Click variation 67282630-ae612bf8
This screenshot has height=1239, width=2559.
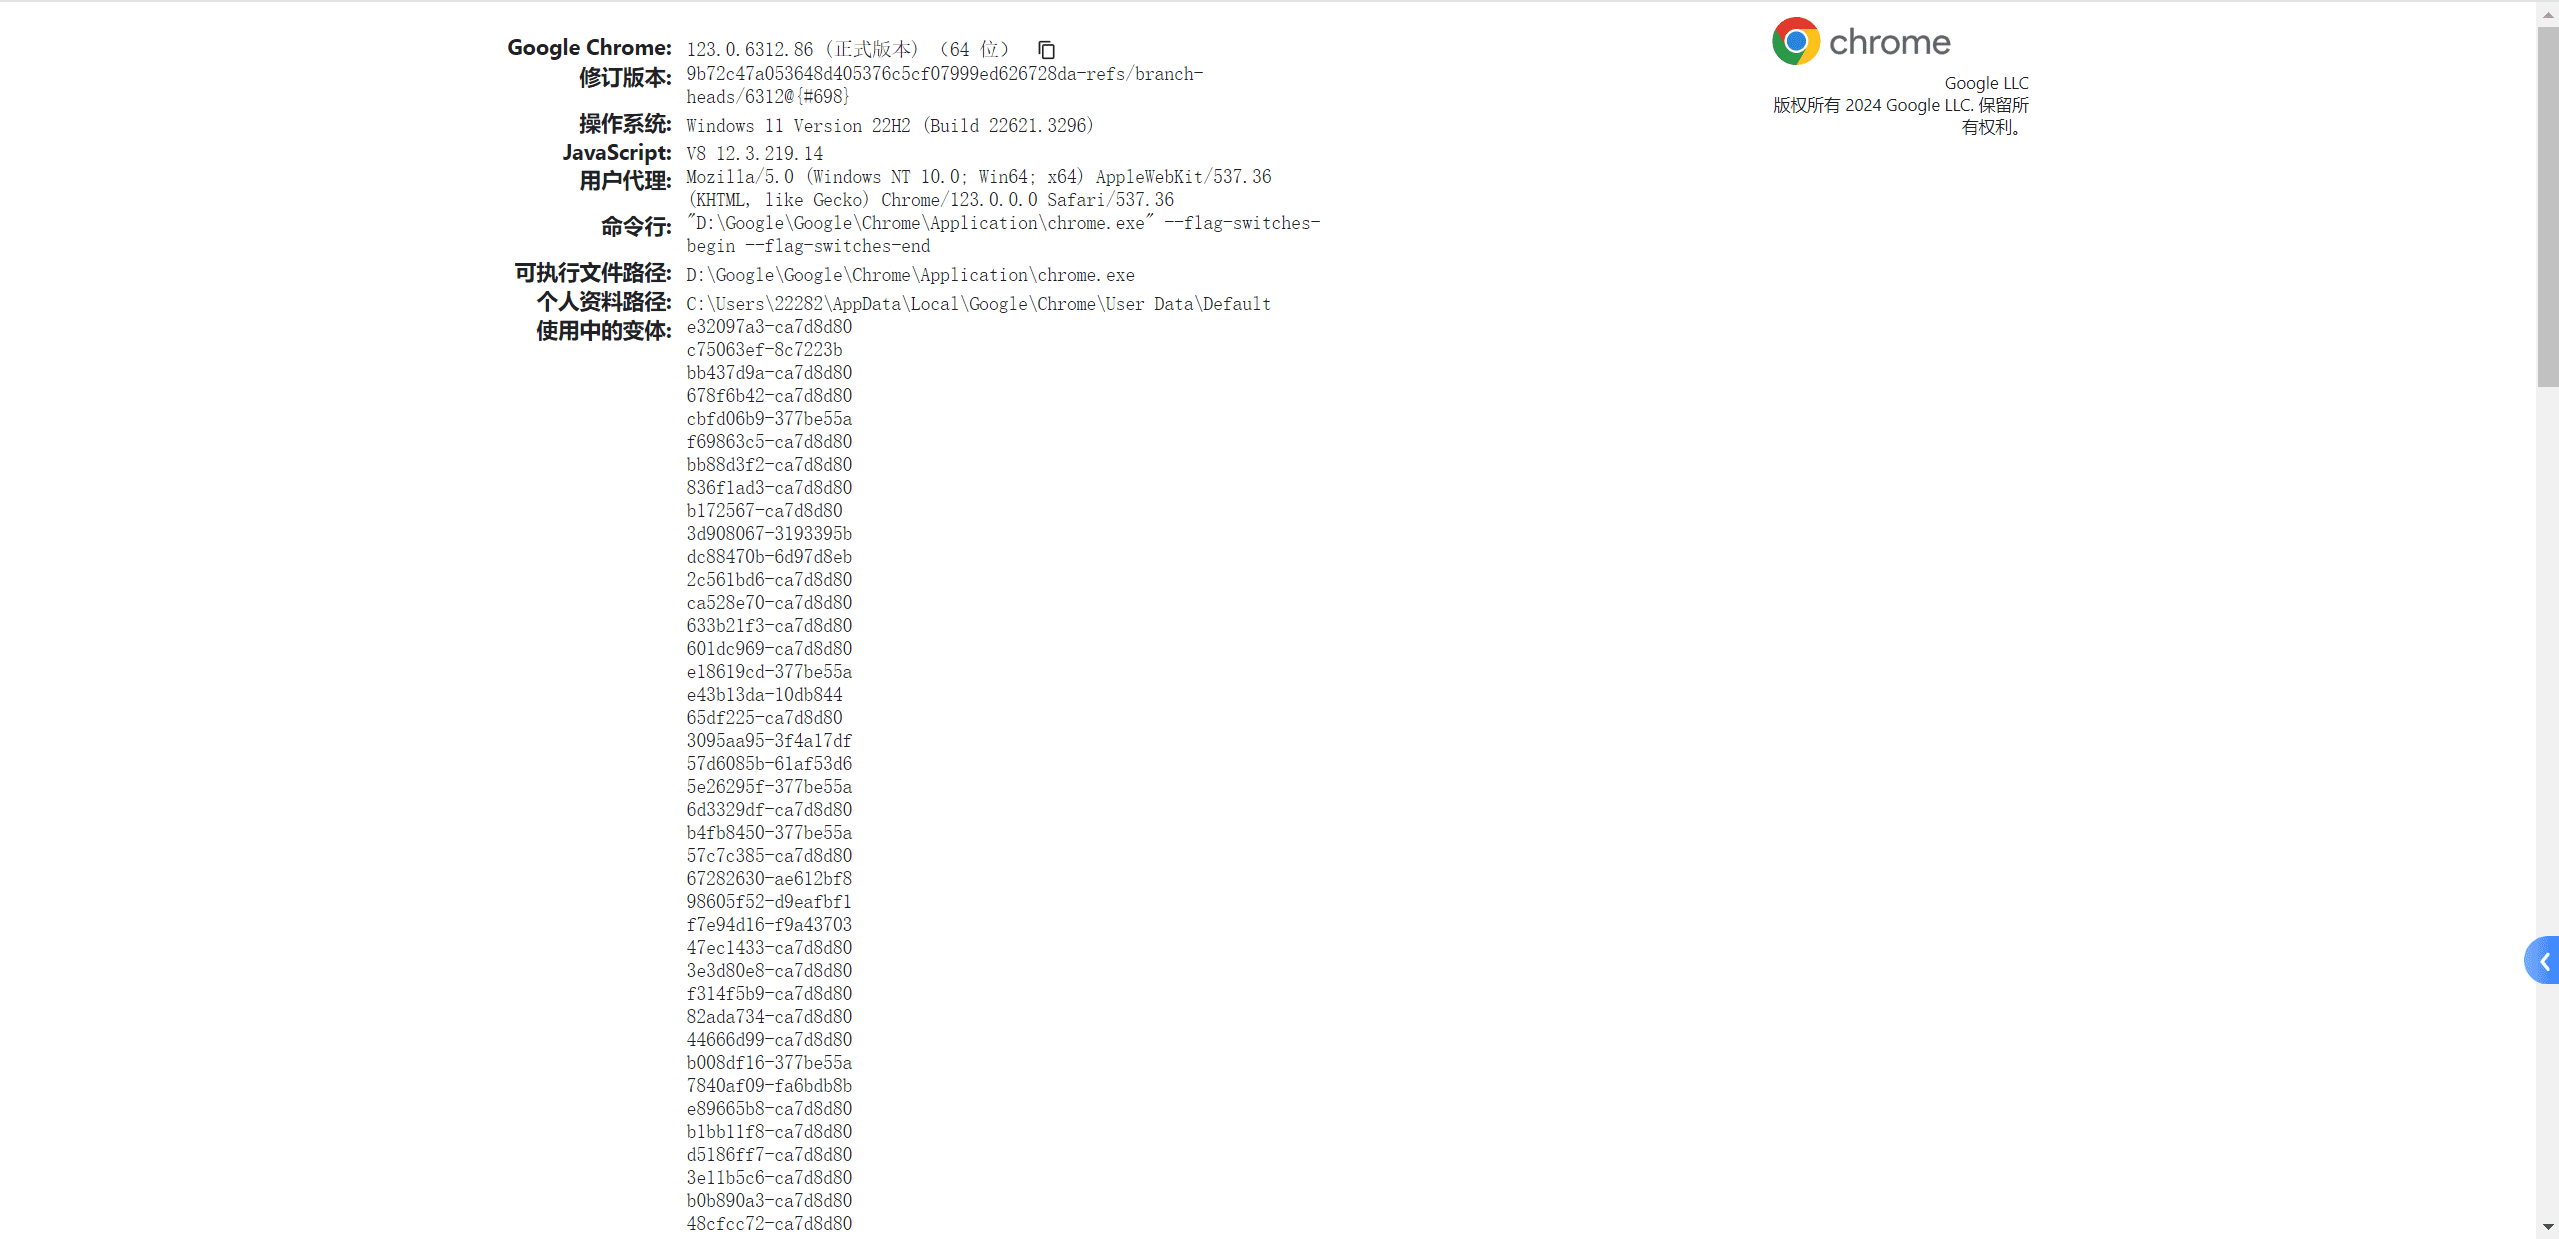(x=769, y=879)
